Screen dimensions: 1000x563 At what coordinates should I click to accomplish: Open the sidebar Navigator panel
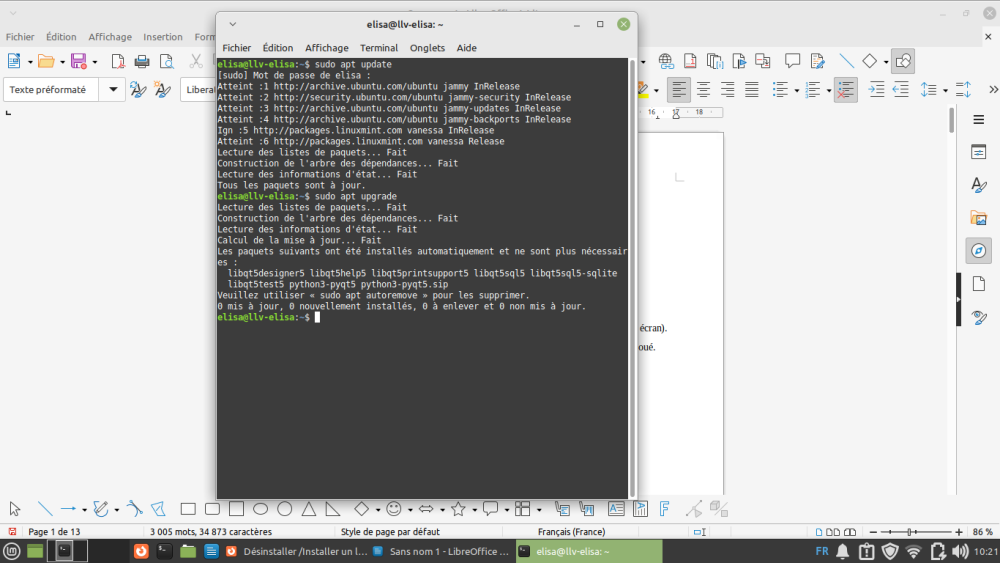click(x=978, y=250)
